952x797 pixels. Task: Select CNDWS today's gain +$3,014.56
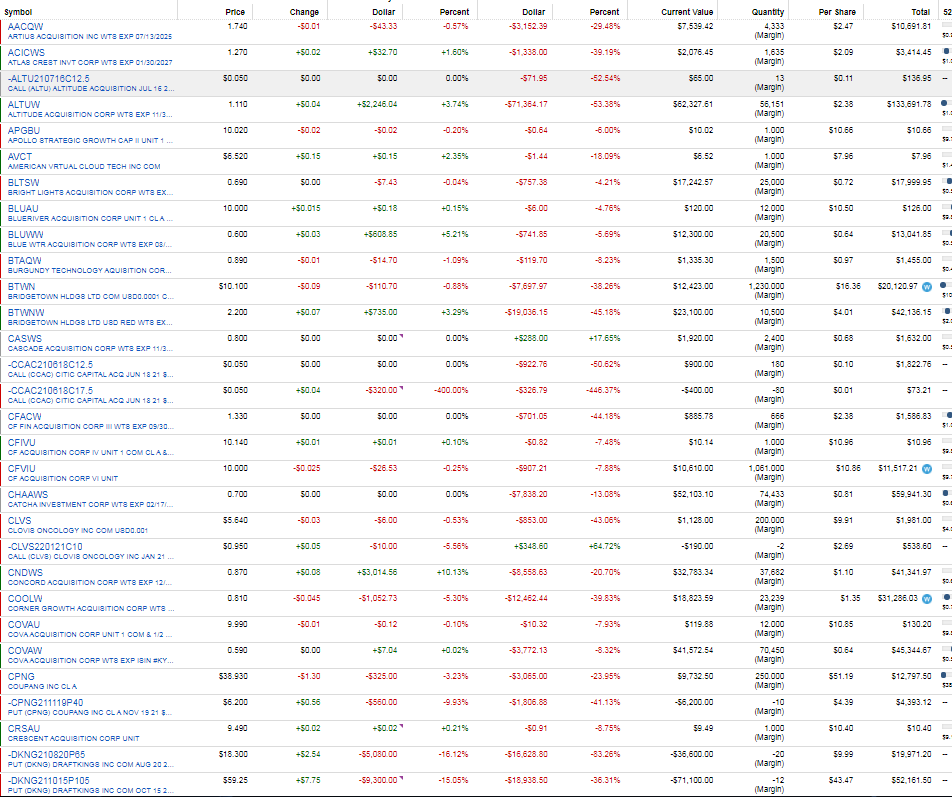click(377, 572)
